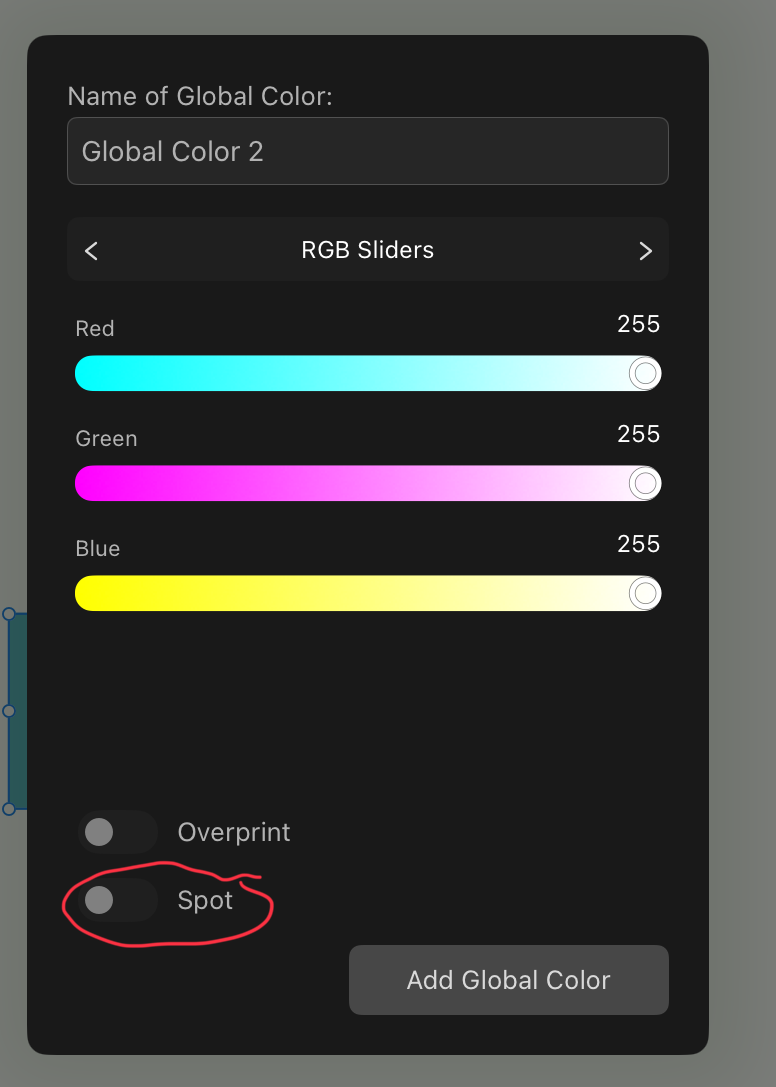
Task: Enable the Spot color switch
Action: point(118,900)
